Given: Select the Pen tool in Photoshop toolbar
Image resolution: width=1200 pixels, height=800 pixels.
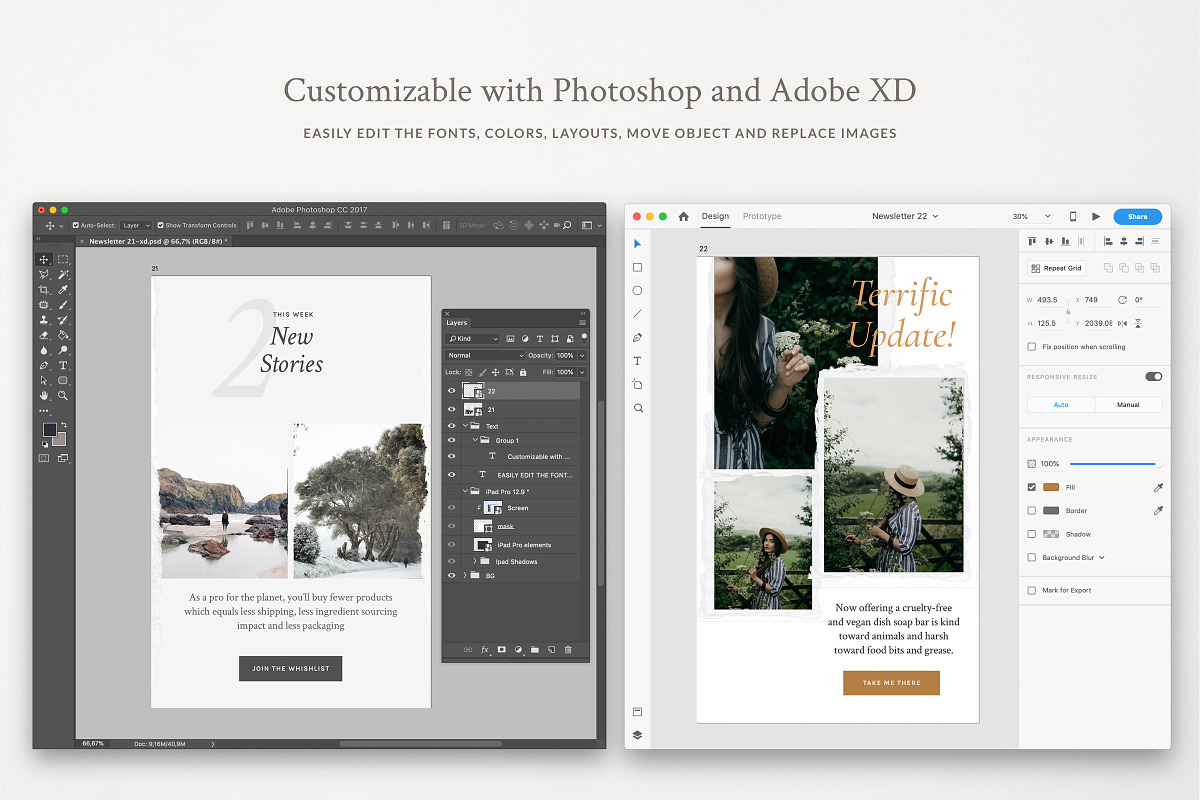Looking at the screenshot, I should 44,366.
